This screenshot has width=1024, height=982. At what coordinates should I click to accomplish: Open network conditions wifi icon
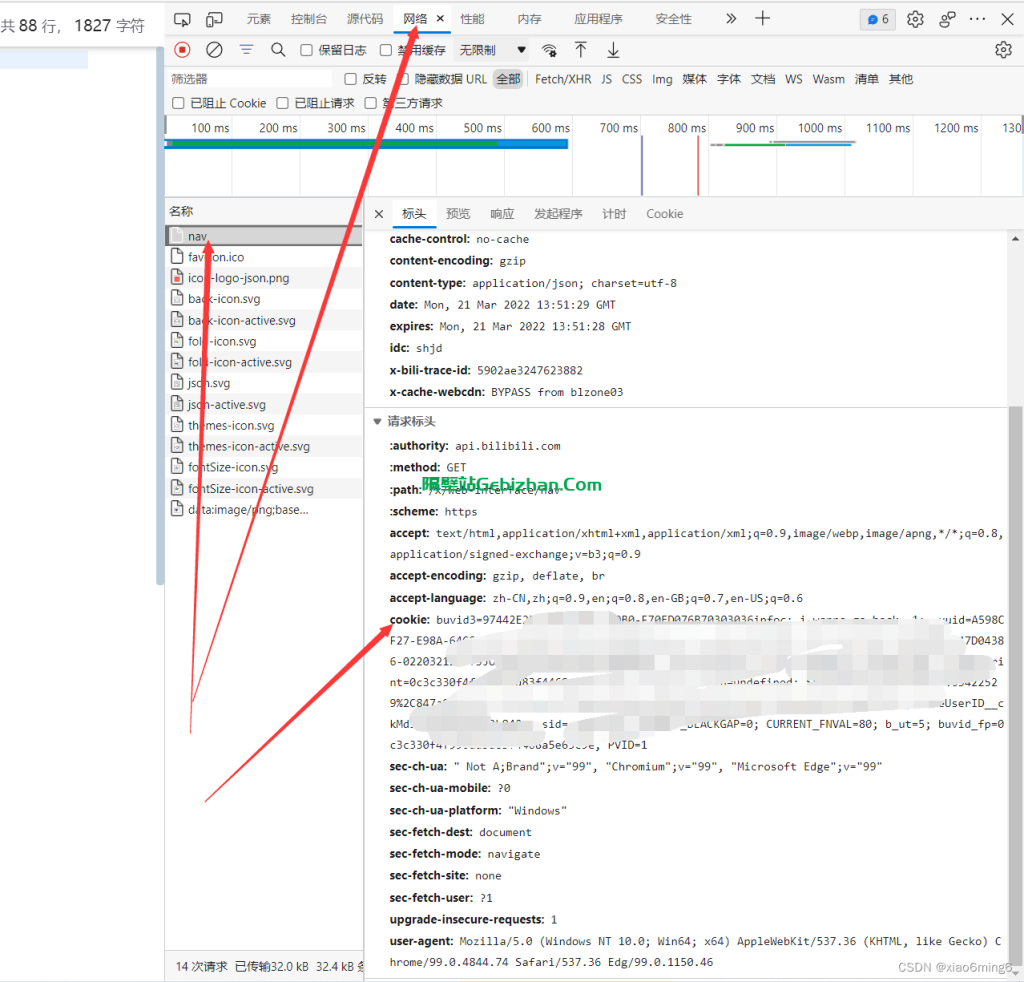549,50
